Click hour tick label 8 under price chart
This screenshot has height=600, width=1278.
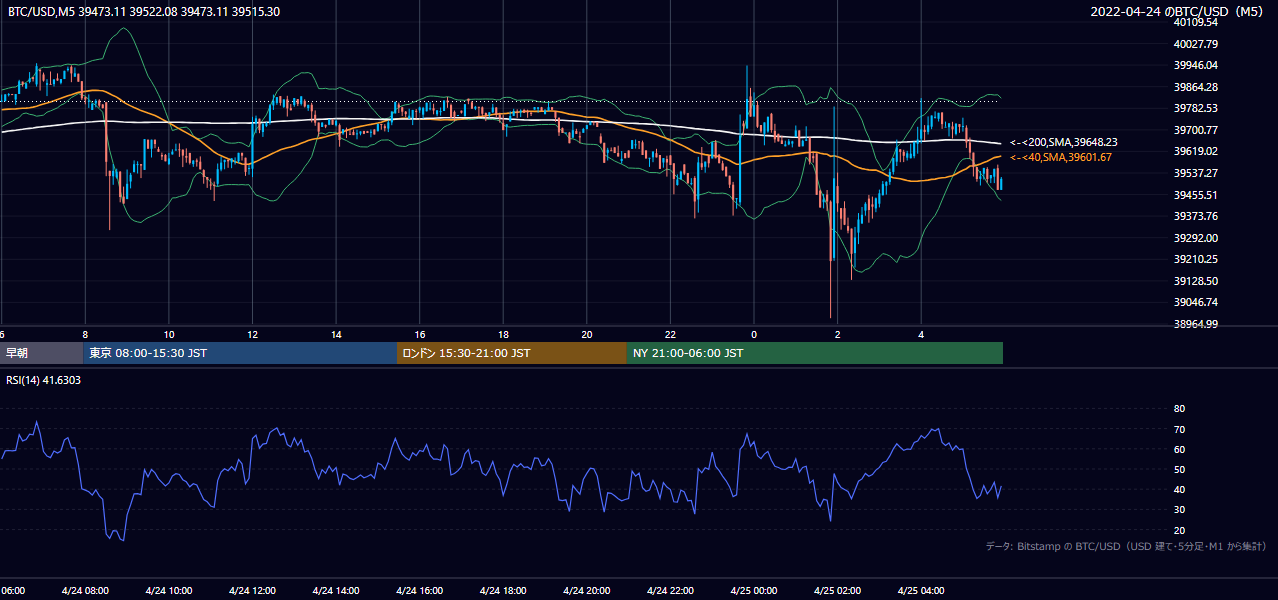tap(85, 334)
